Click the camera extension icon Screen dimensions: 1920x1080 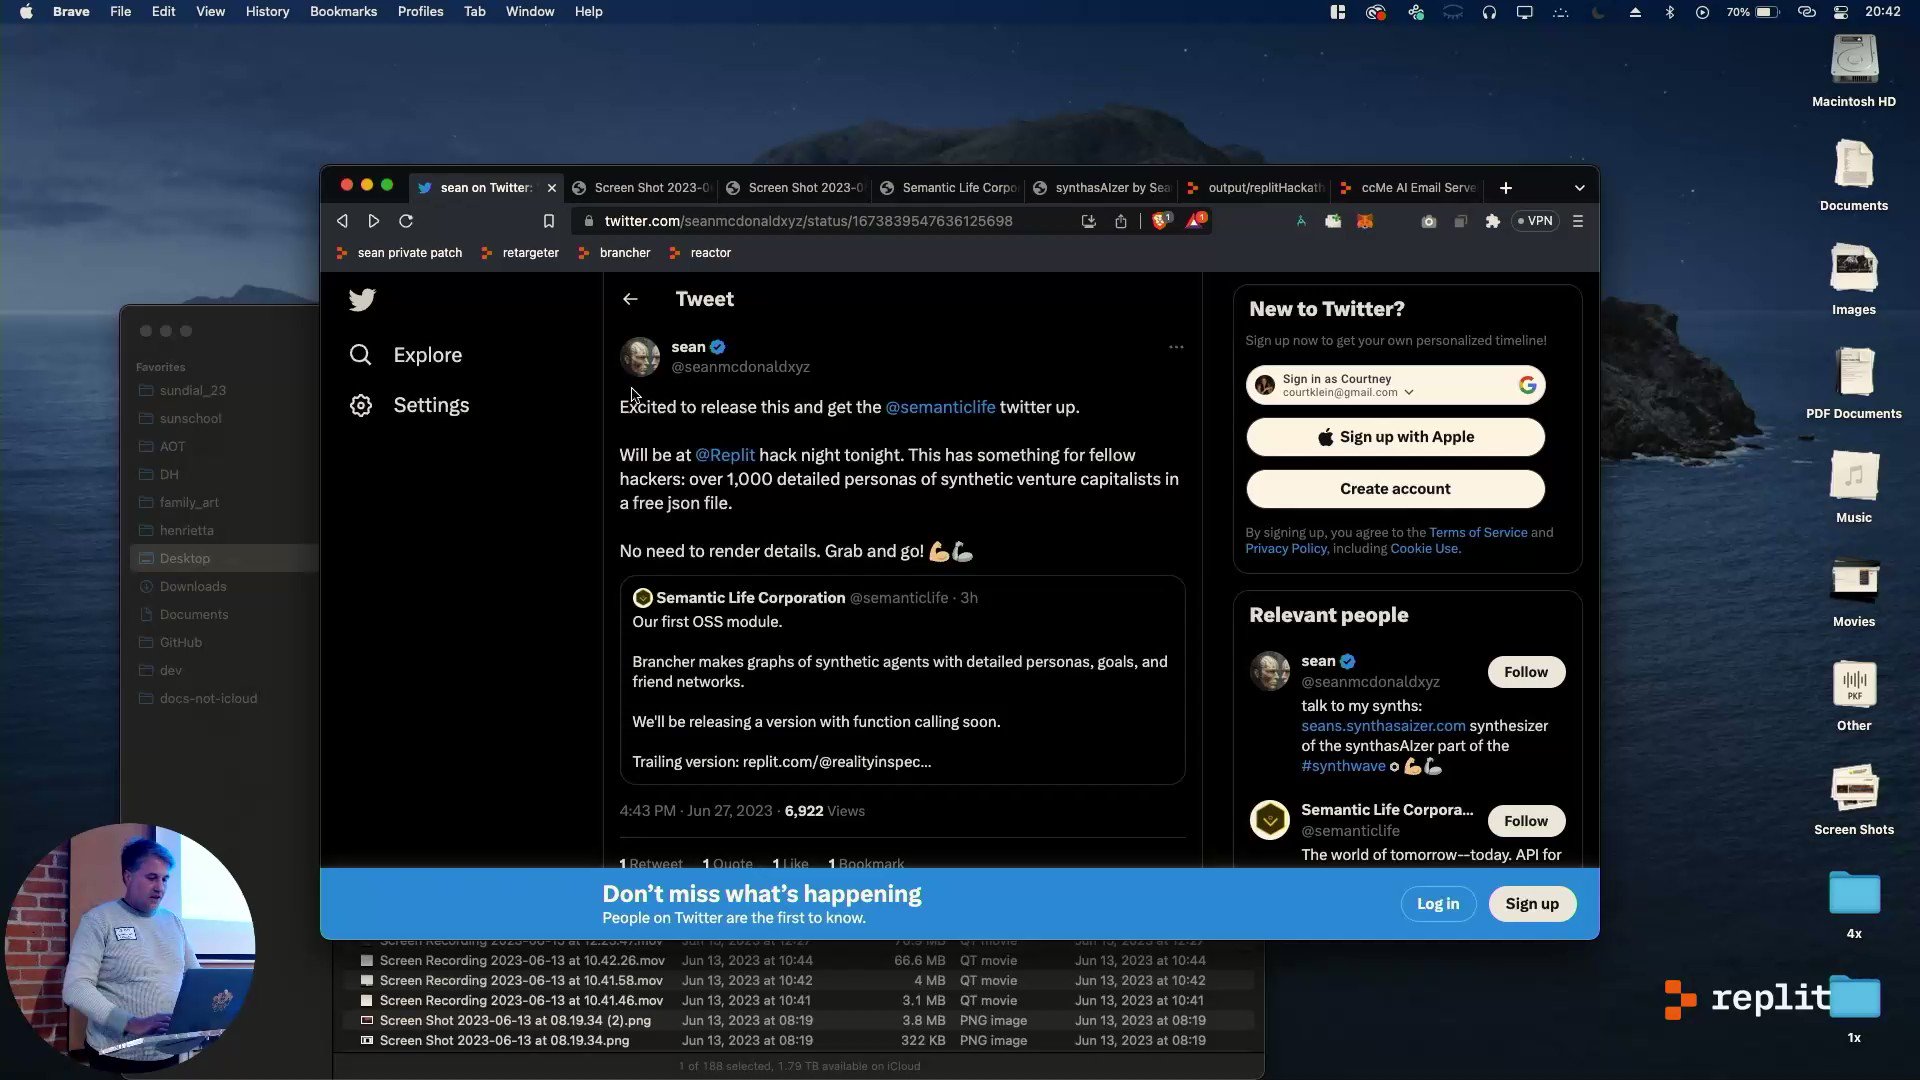click(1429, 221)
